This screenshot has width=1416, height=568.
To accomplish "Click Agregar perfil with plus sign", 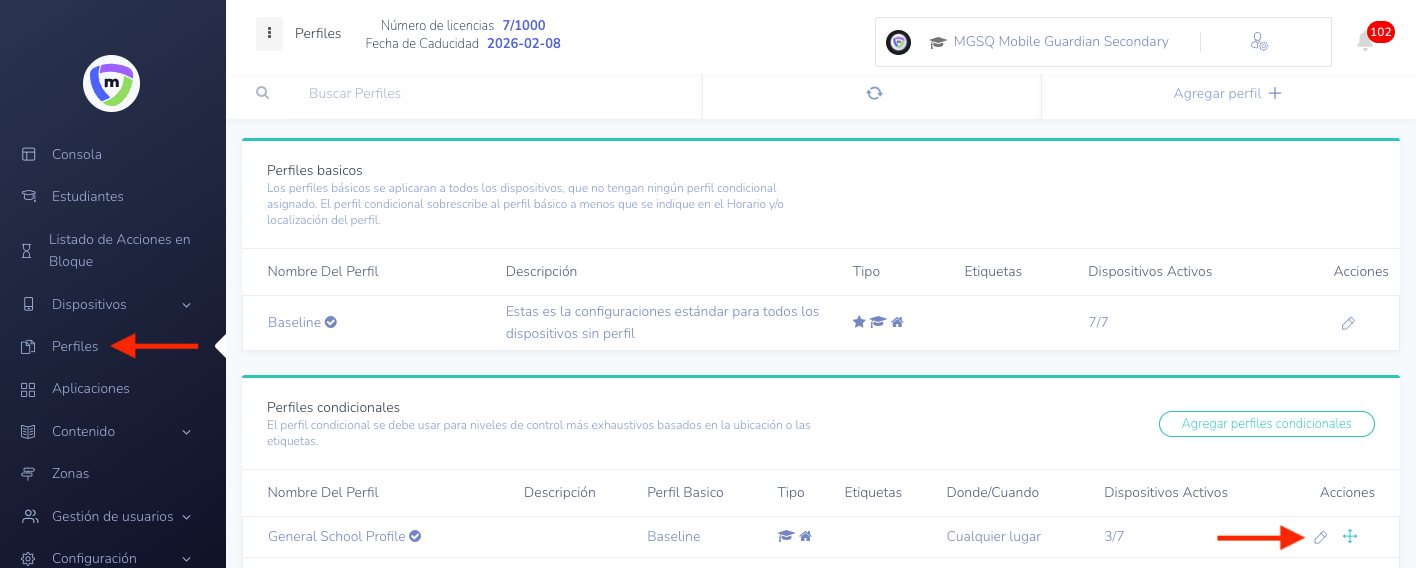I will pyautogui.click(x=1227, y=93).
